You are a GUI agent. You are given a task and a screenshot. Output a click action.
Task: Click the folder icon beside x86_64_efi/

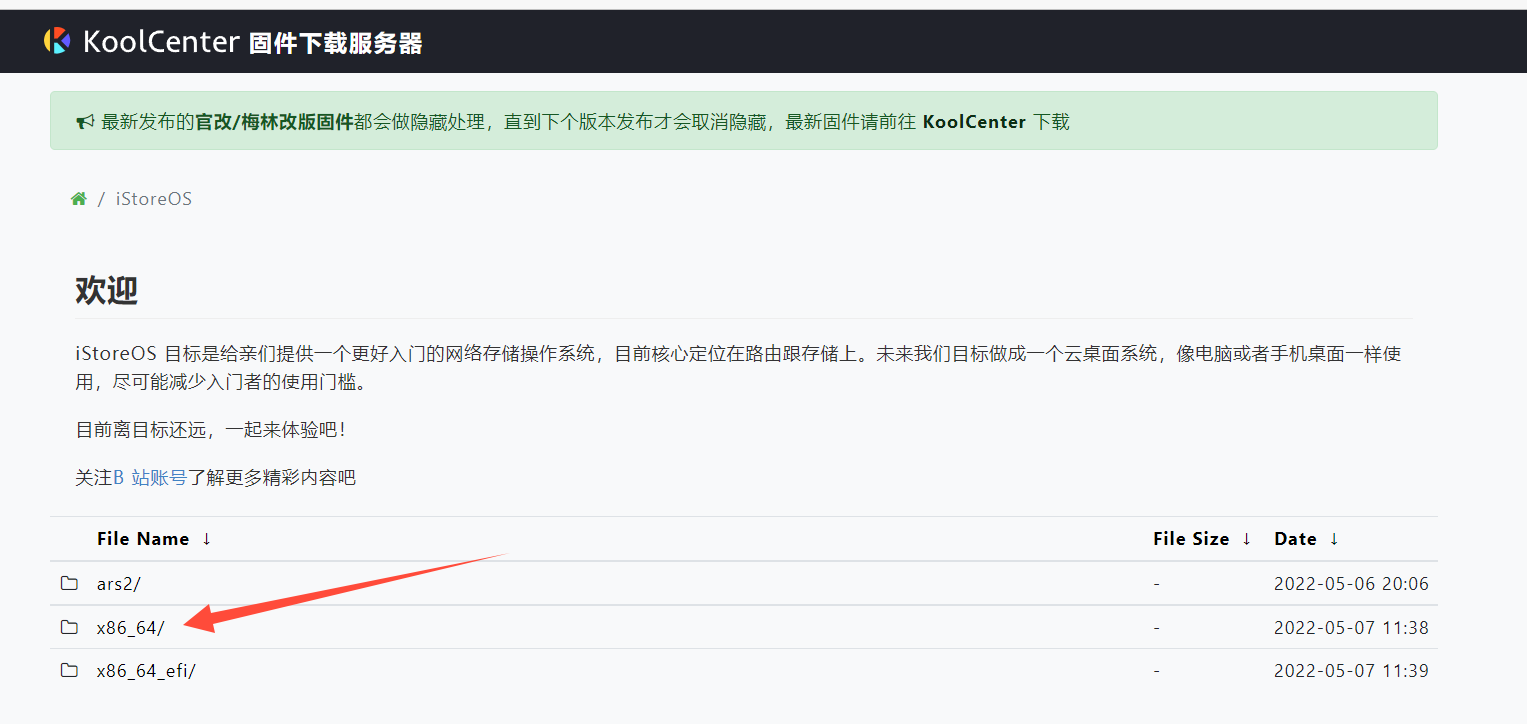click(x=69, y=670)
